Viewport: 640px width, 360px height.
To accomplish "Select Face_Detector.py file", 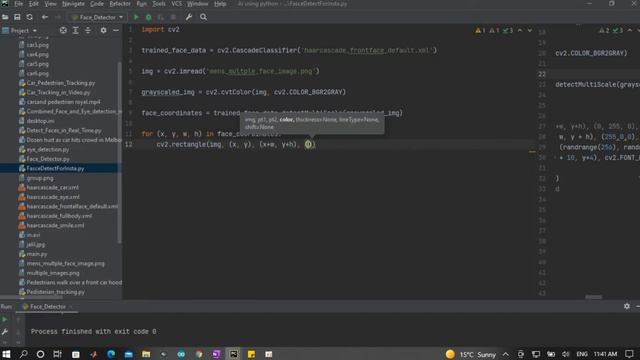I will tap(48, 159).
